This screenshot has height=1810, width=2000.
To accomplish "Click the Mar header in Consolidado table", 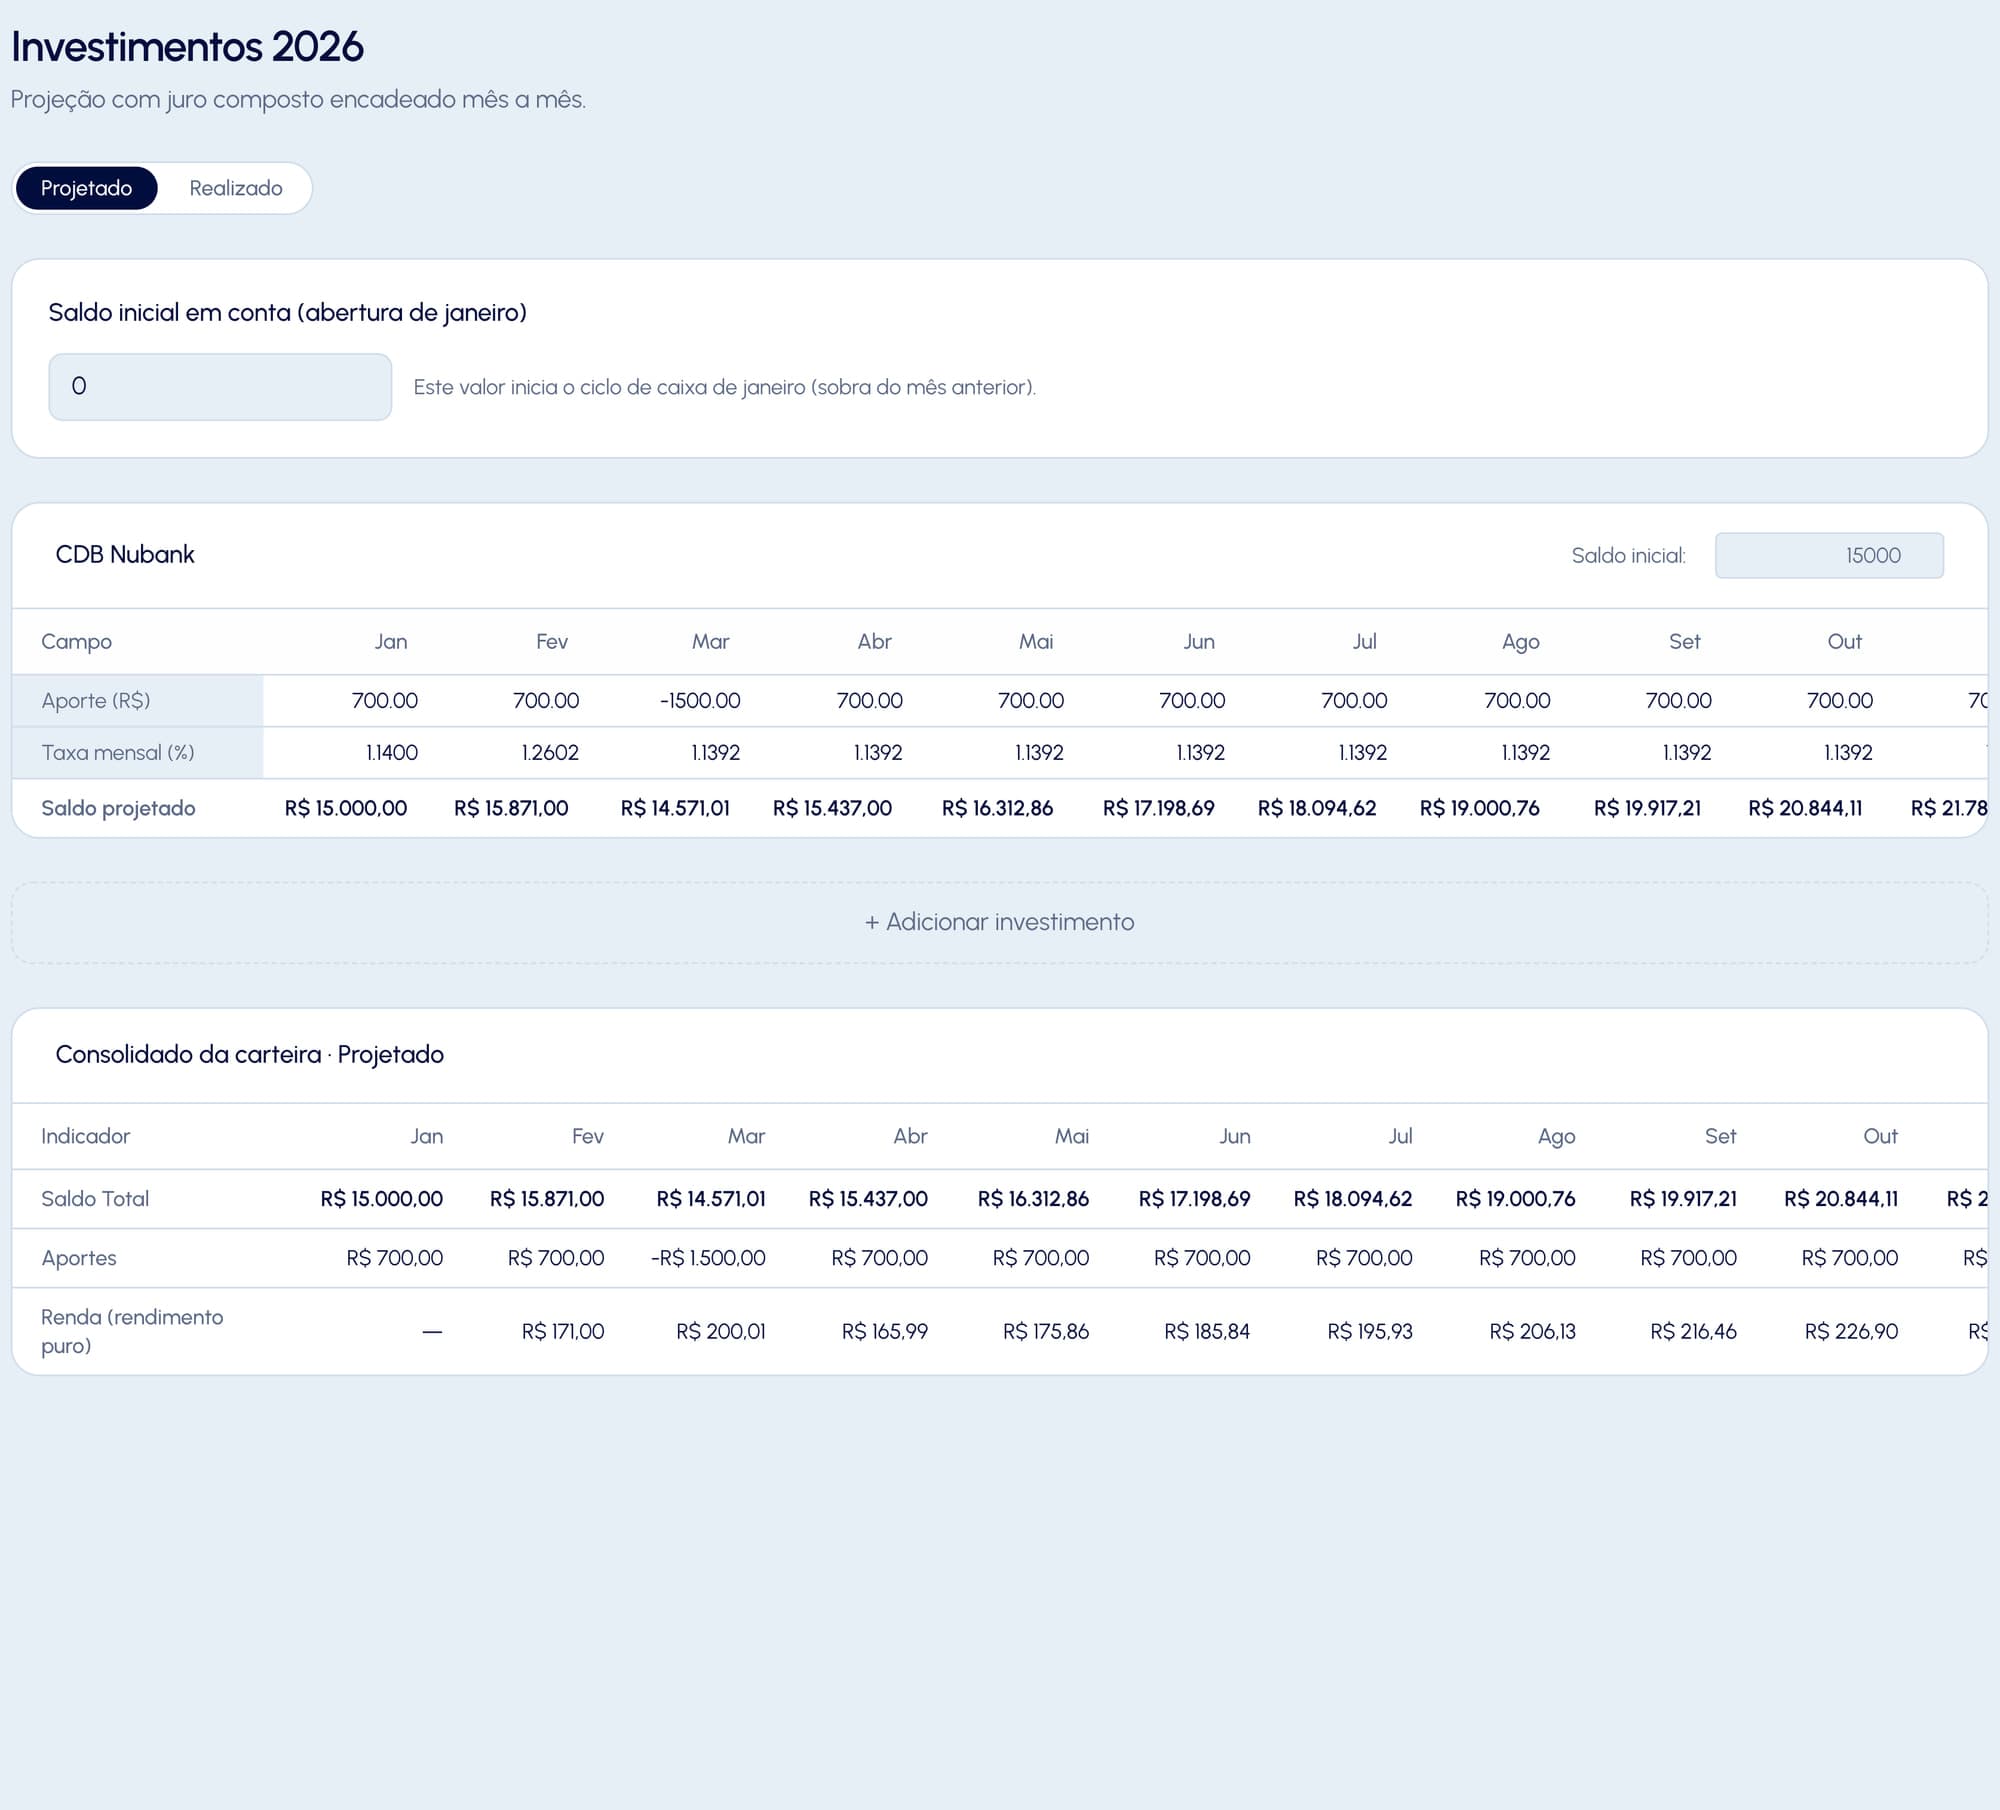I will [x=746, y=1136].
